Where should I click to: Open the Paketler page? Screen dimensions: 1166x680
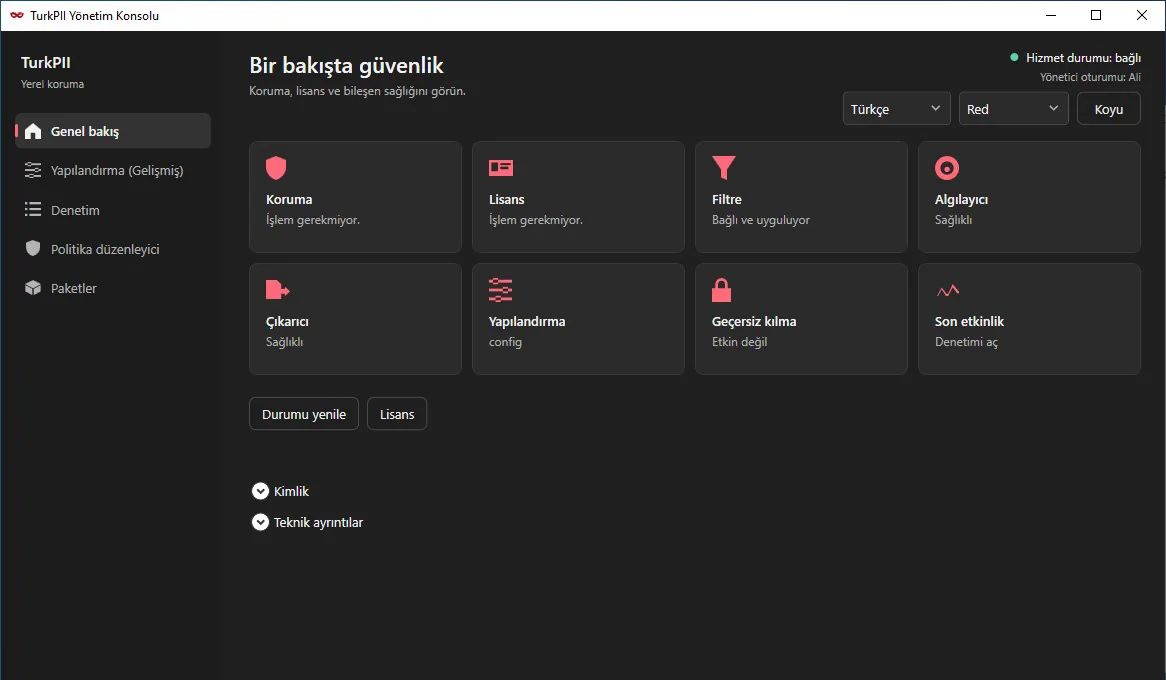click(x=113, y=288)
